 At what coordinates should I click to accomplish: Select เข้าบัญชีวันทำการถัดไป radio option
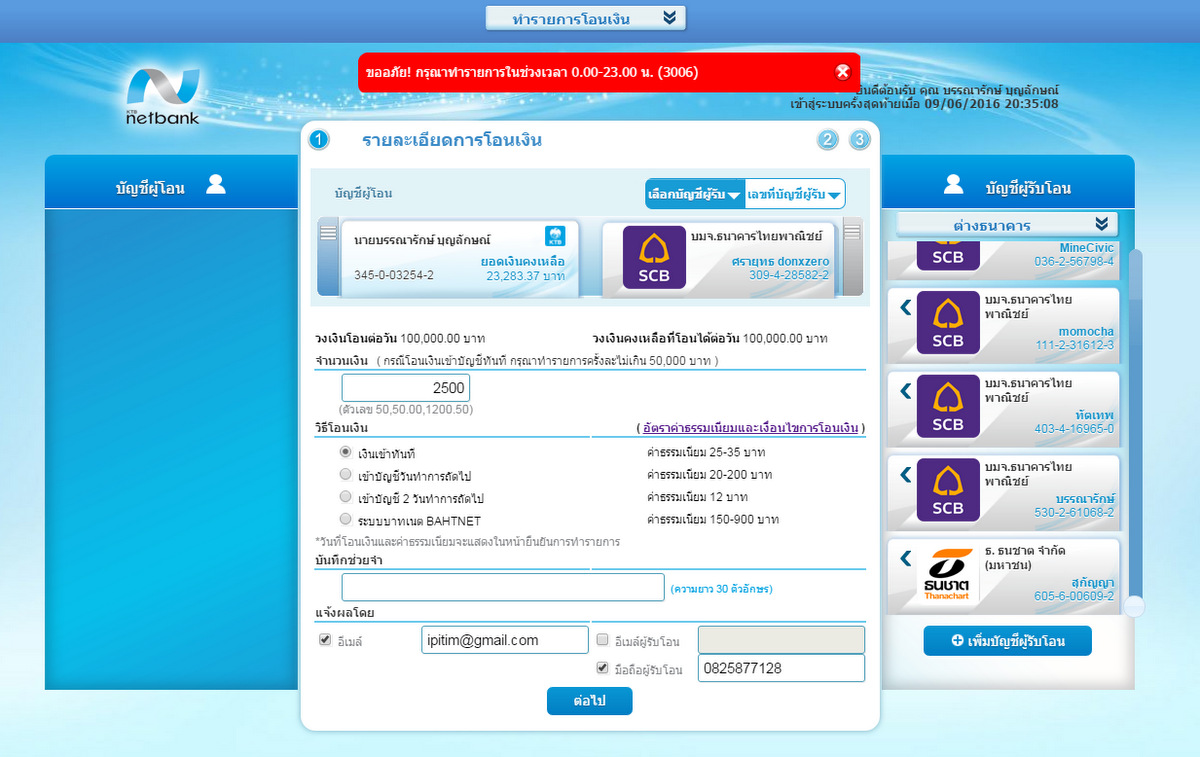pyautogui.click(x=346, y=474)
